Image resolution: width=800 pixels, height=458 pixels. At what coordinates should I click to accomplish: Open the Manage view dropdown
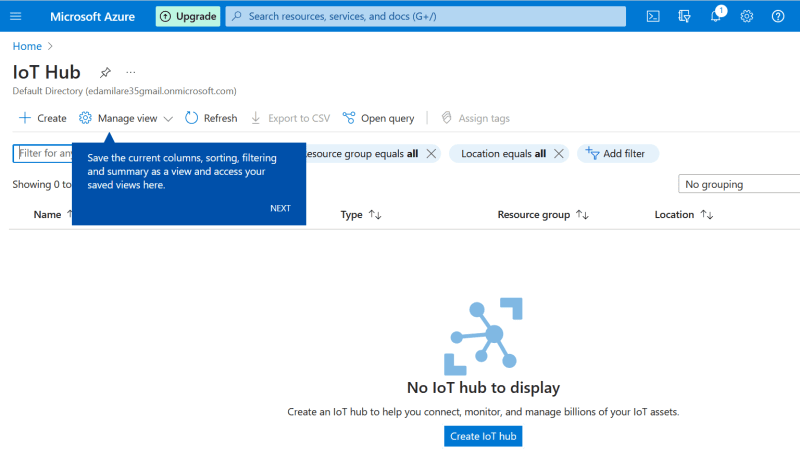126,118
